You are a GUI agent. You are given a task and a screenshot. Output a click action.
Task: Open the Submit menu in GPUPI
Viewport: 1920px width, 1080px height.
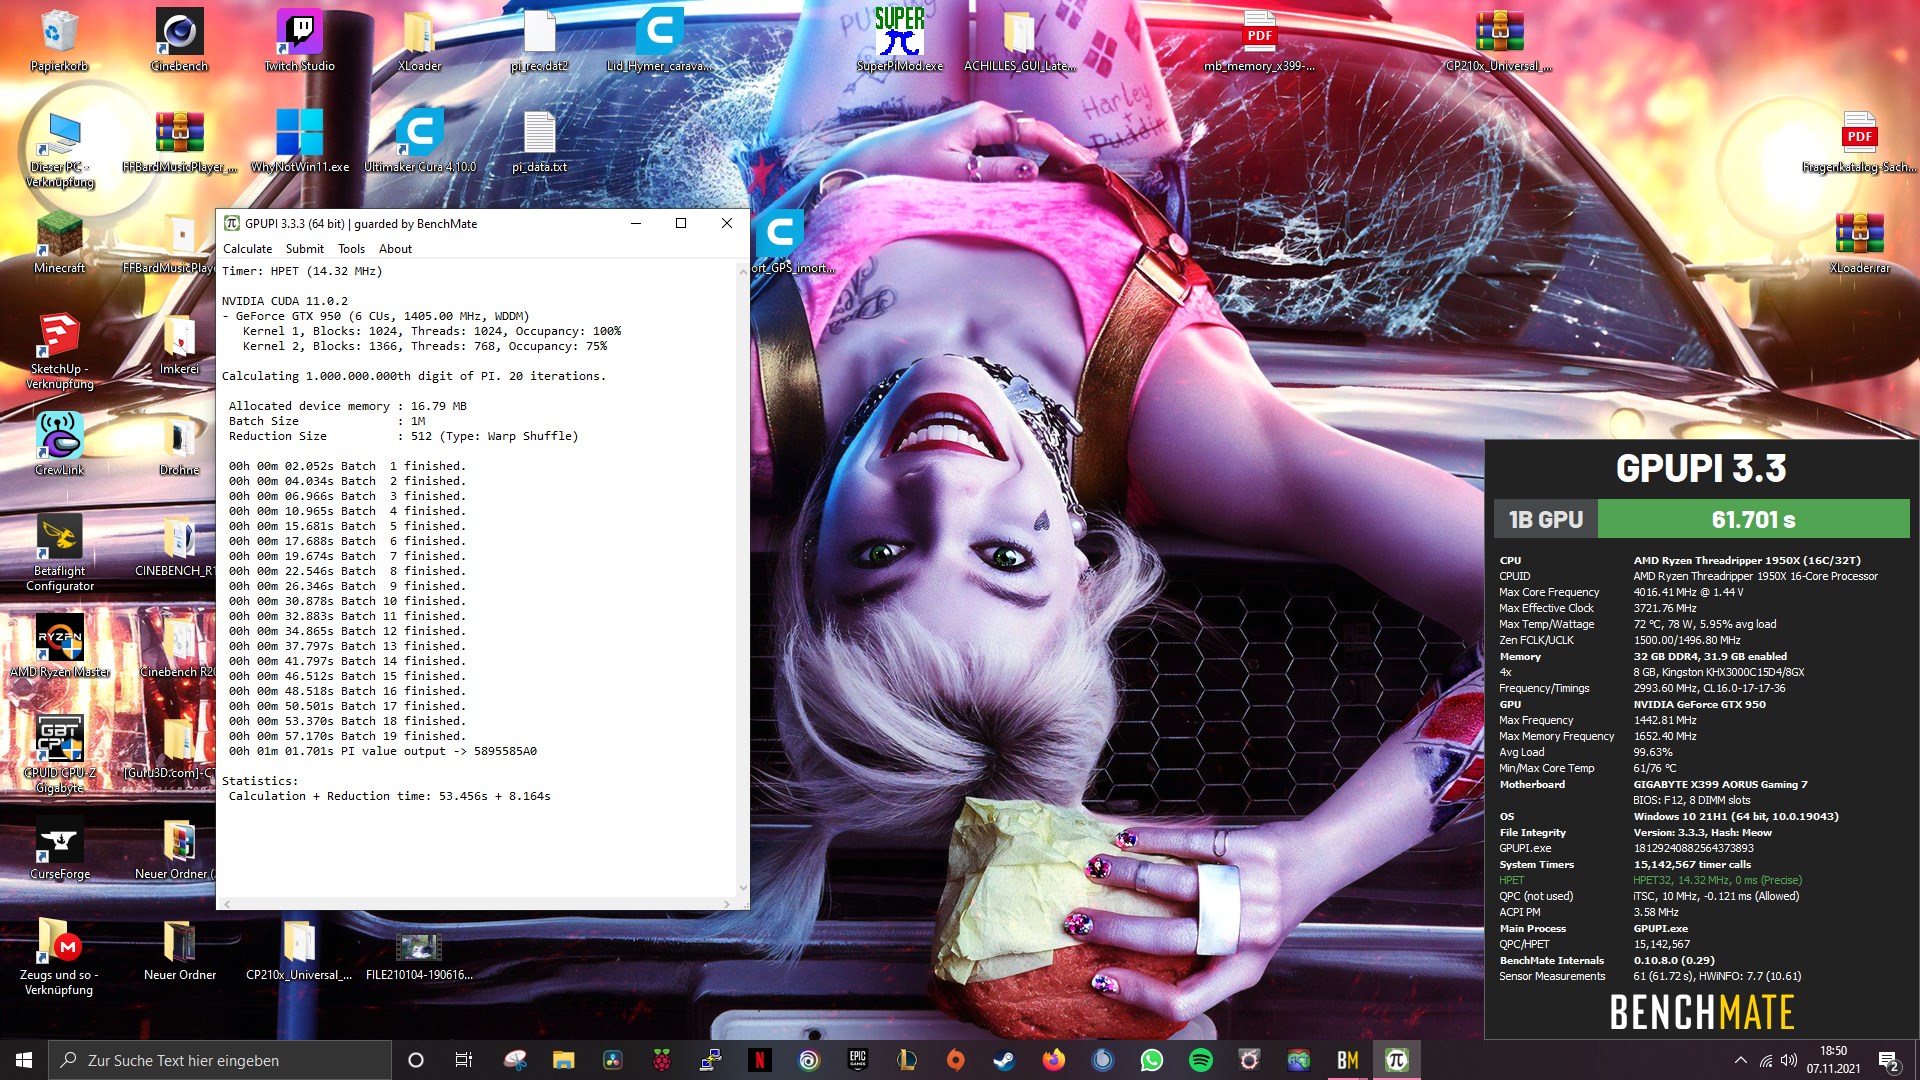pyautogui.click(x=304, y=248)
